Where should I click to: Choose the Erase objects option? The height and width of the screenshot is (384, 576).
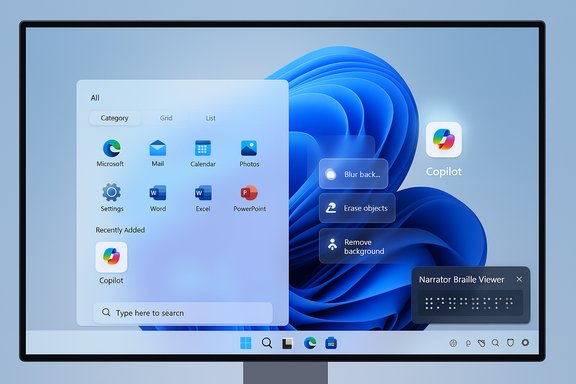pyautogui.click(x=357, y=208)
